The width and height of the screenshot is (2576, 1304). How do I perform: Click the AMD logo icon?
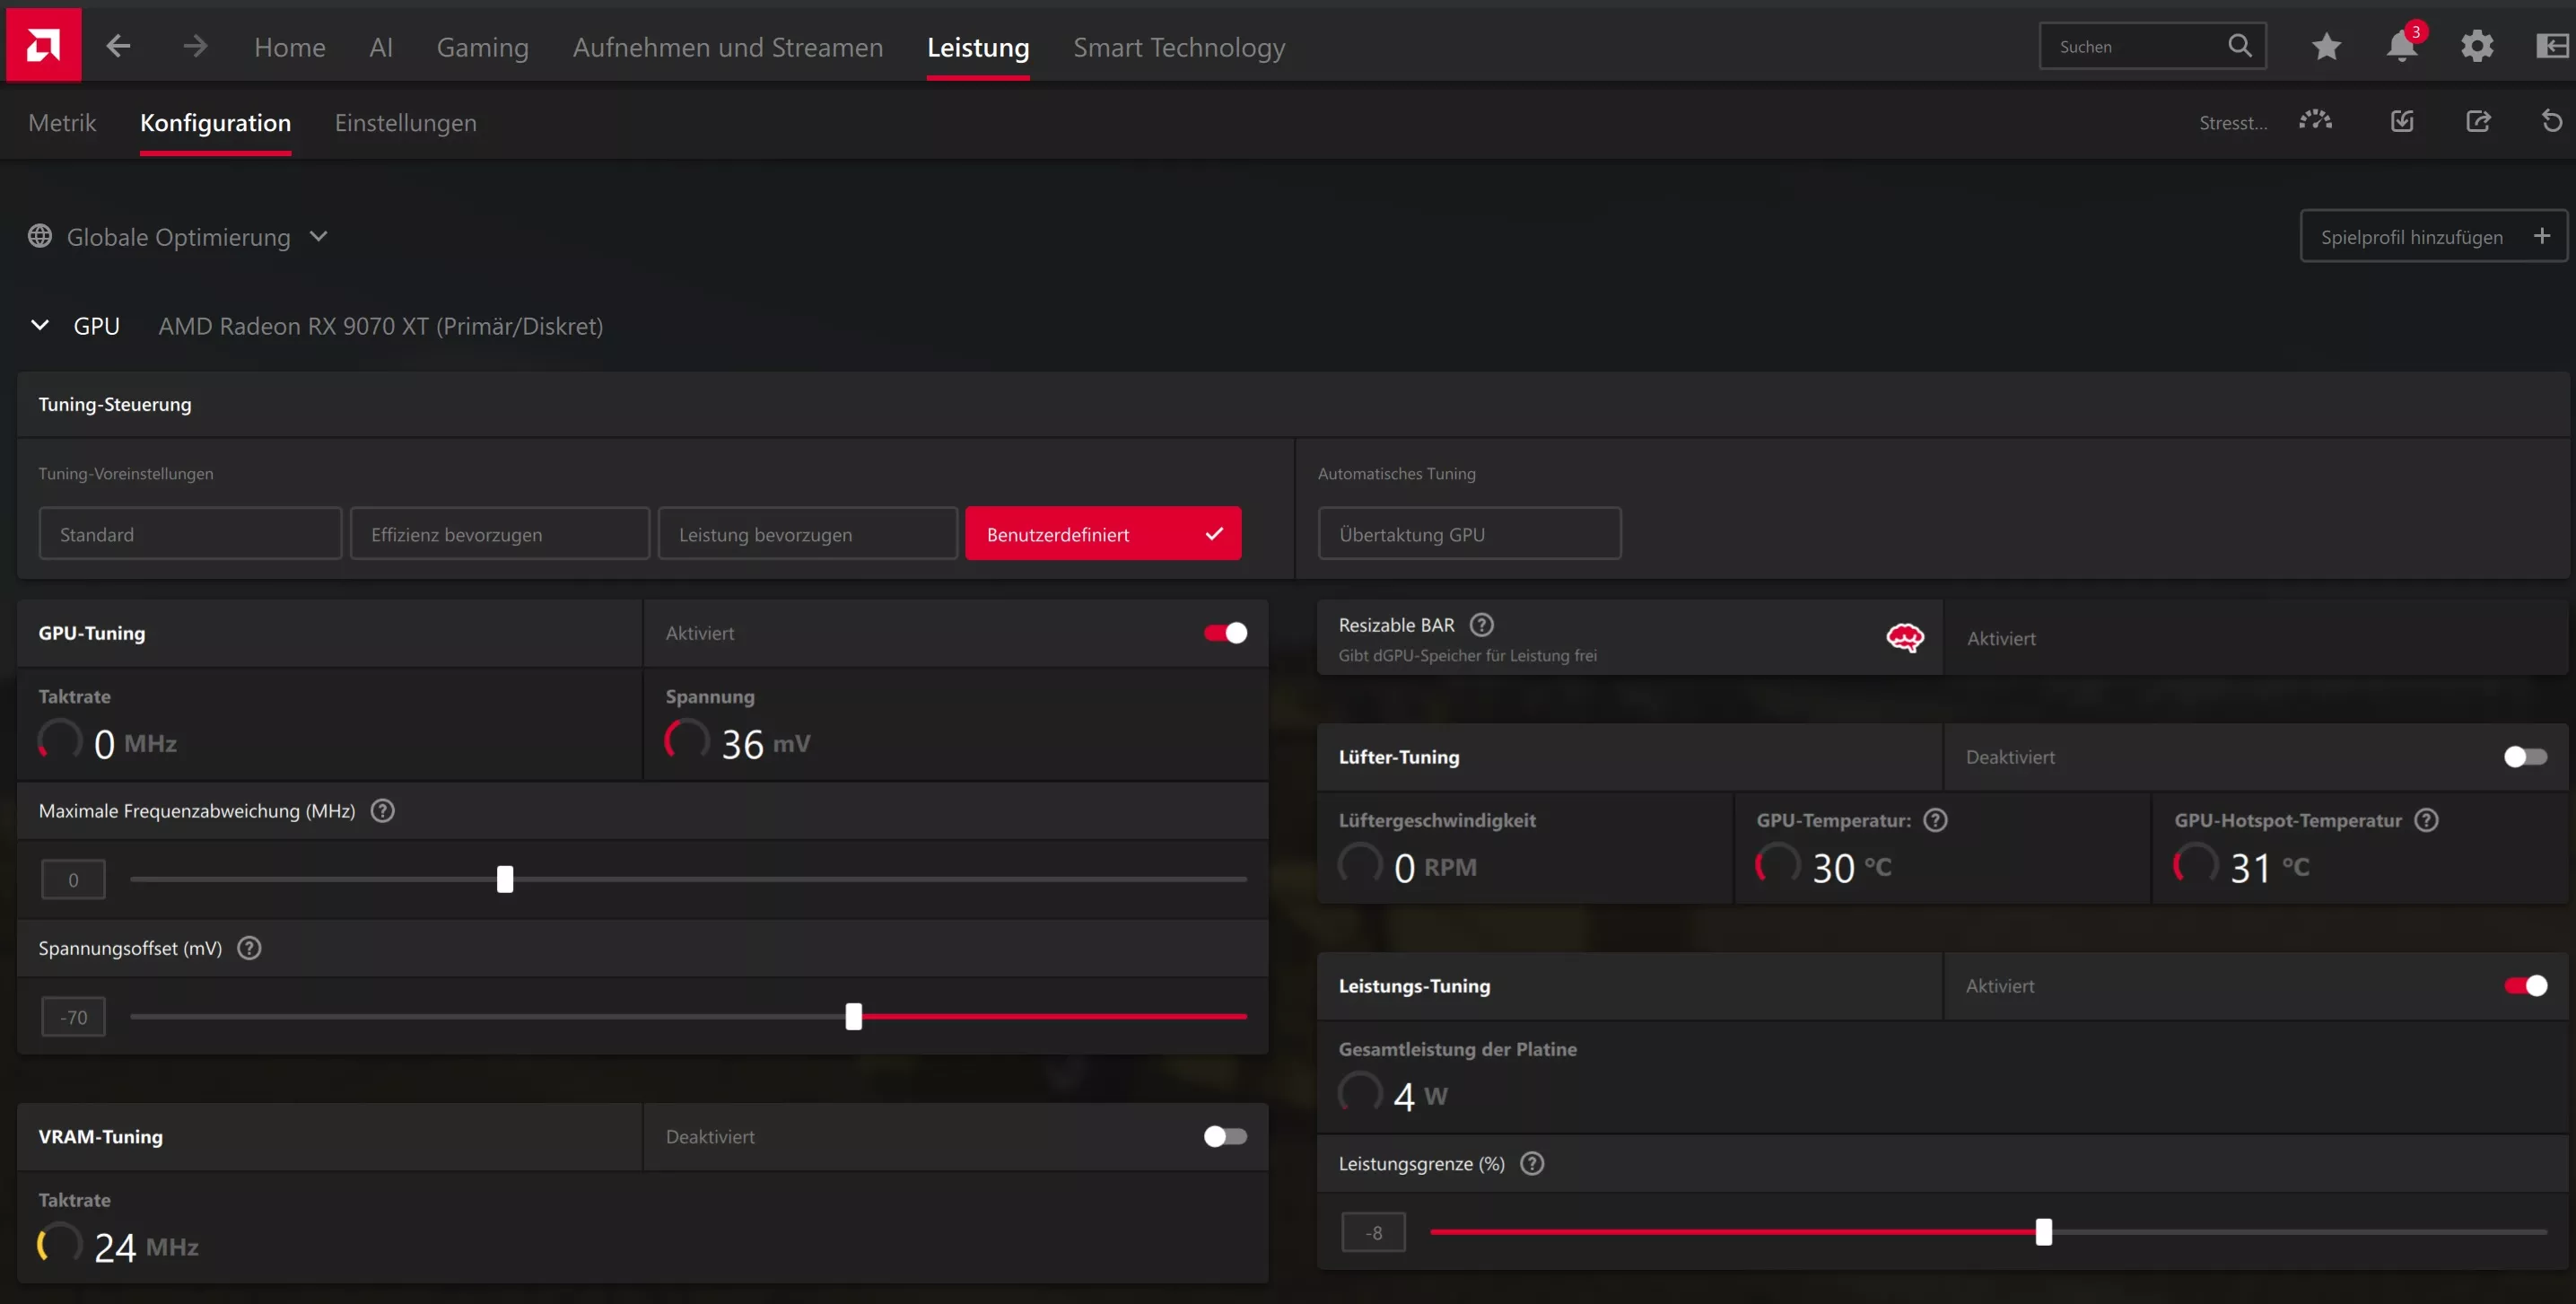tap(43, 45)
